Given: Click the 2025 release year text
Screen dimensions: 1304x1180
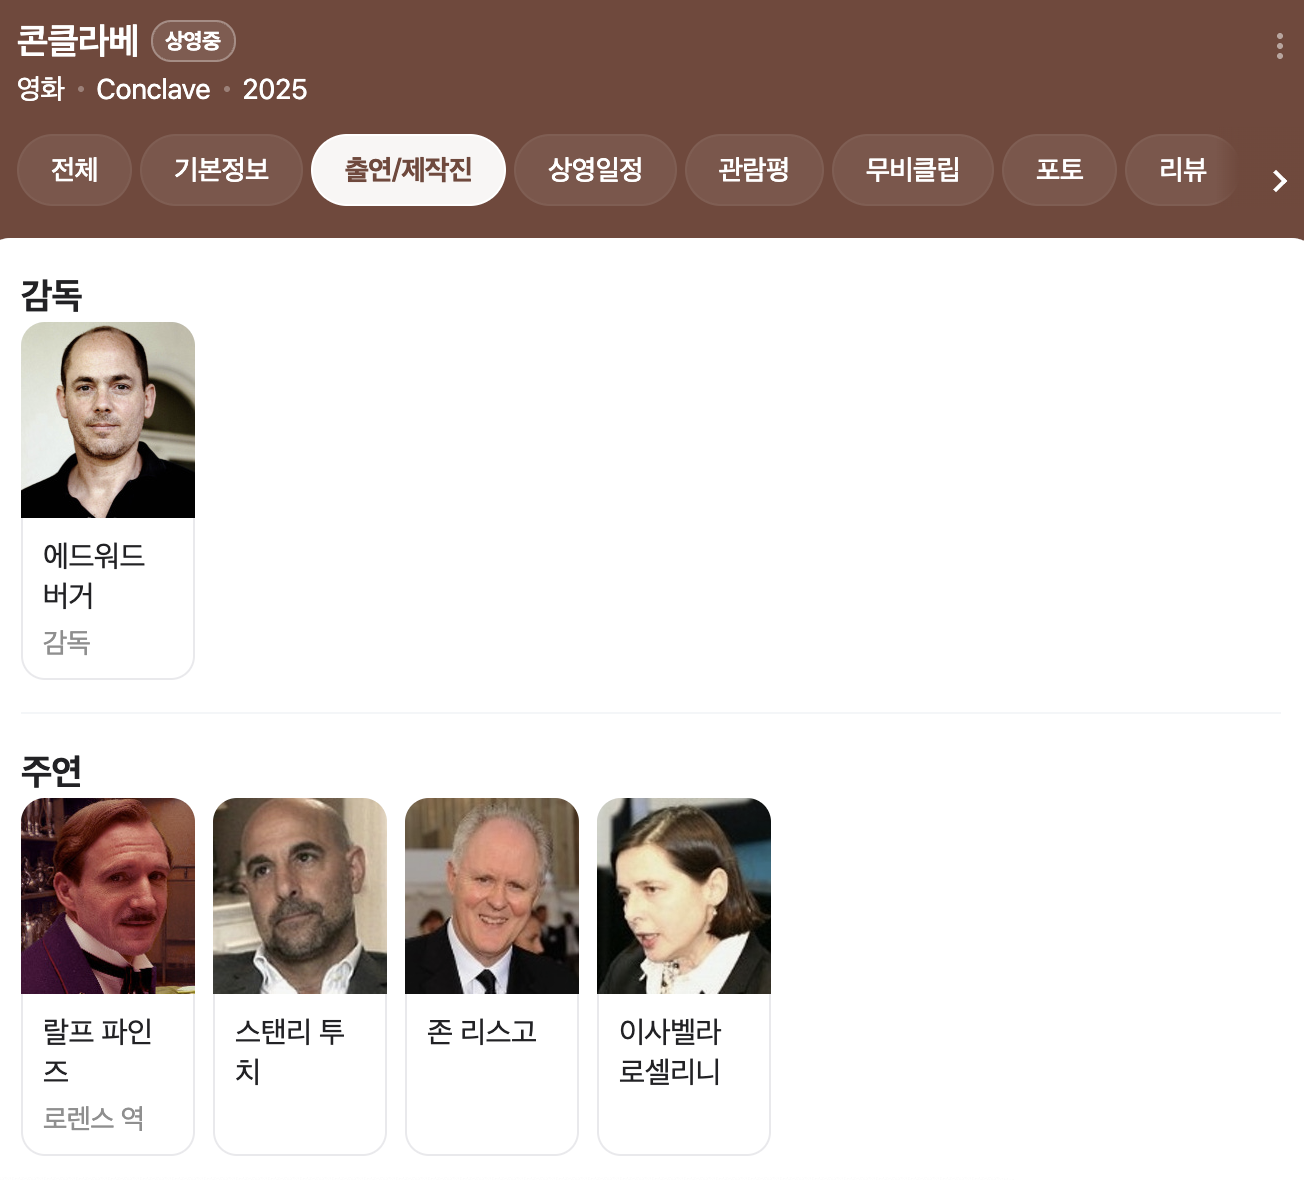Looking at the screenshot, I should 275,90.
